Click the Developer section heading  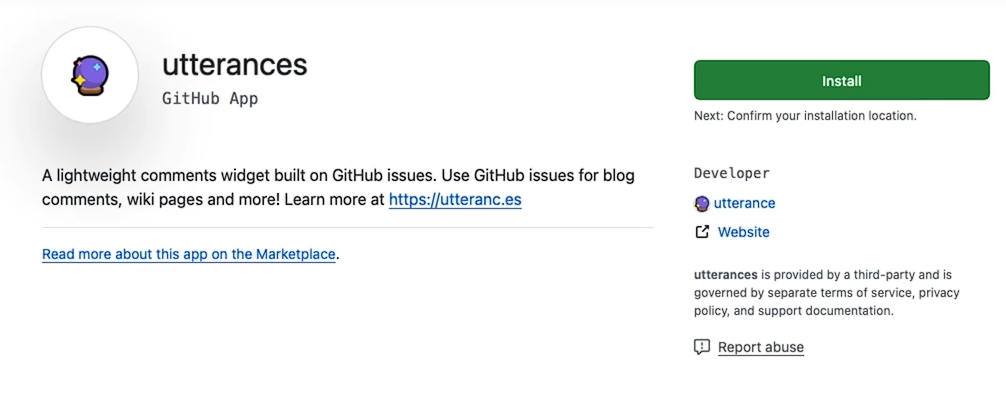click(731, 173)
